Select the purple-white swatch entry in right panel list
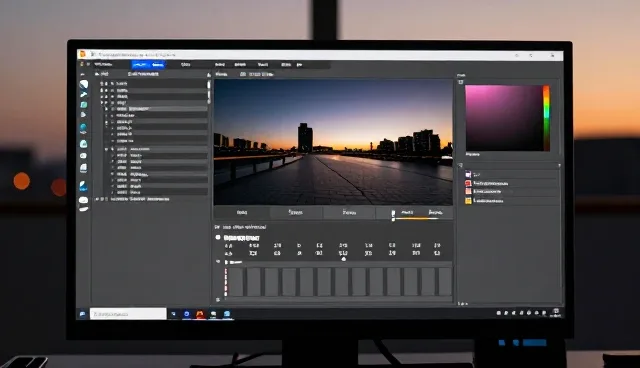 coord(512,174)
